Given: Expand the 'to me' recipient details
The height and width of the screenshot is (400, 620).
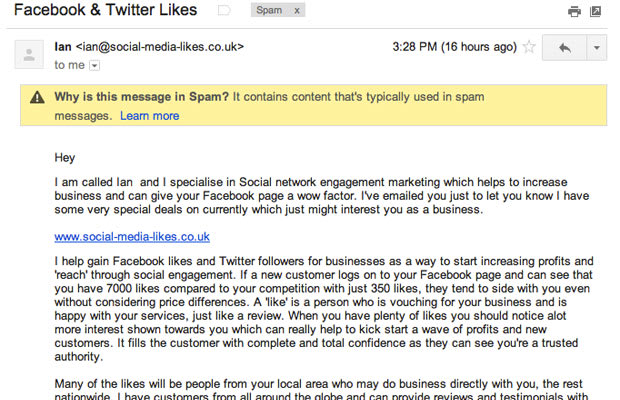Looking at the screenshot, I should (95, 65).
